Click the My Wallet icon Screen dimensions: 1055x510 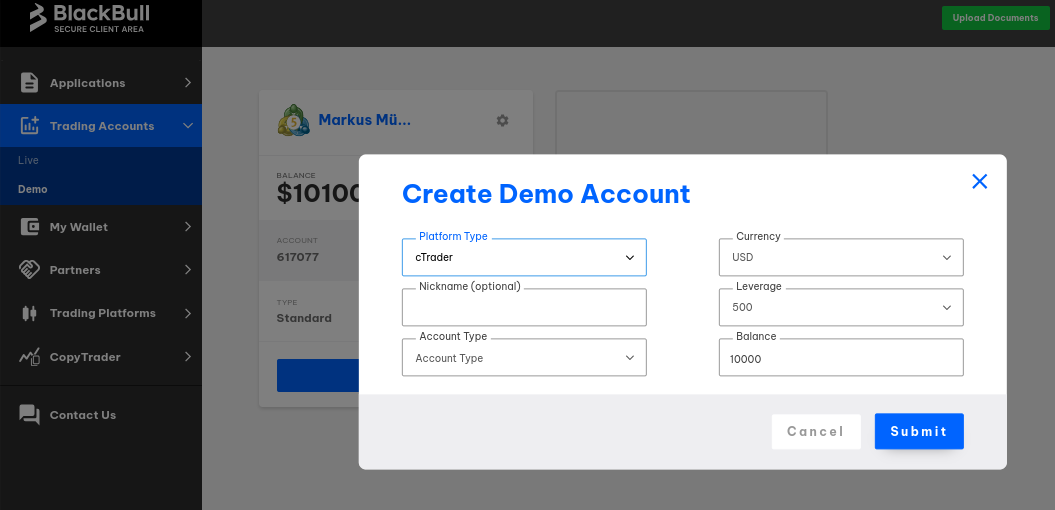pyautogui.click(x=29, y=227)
